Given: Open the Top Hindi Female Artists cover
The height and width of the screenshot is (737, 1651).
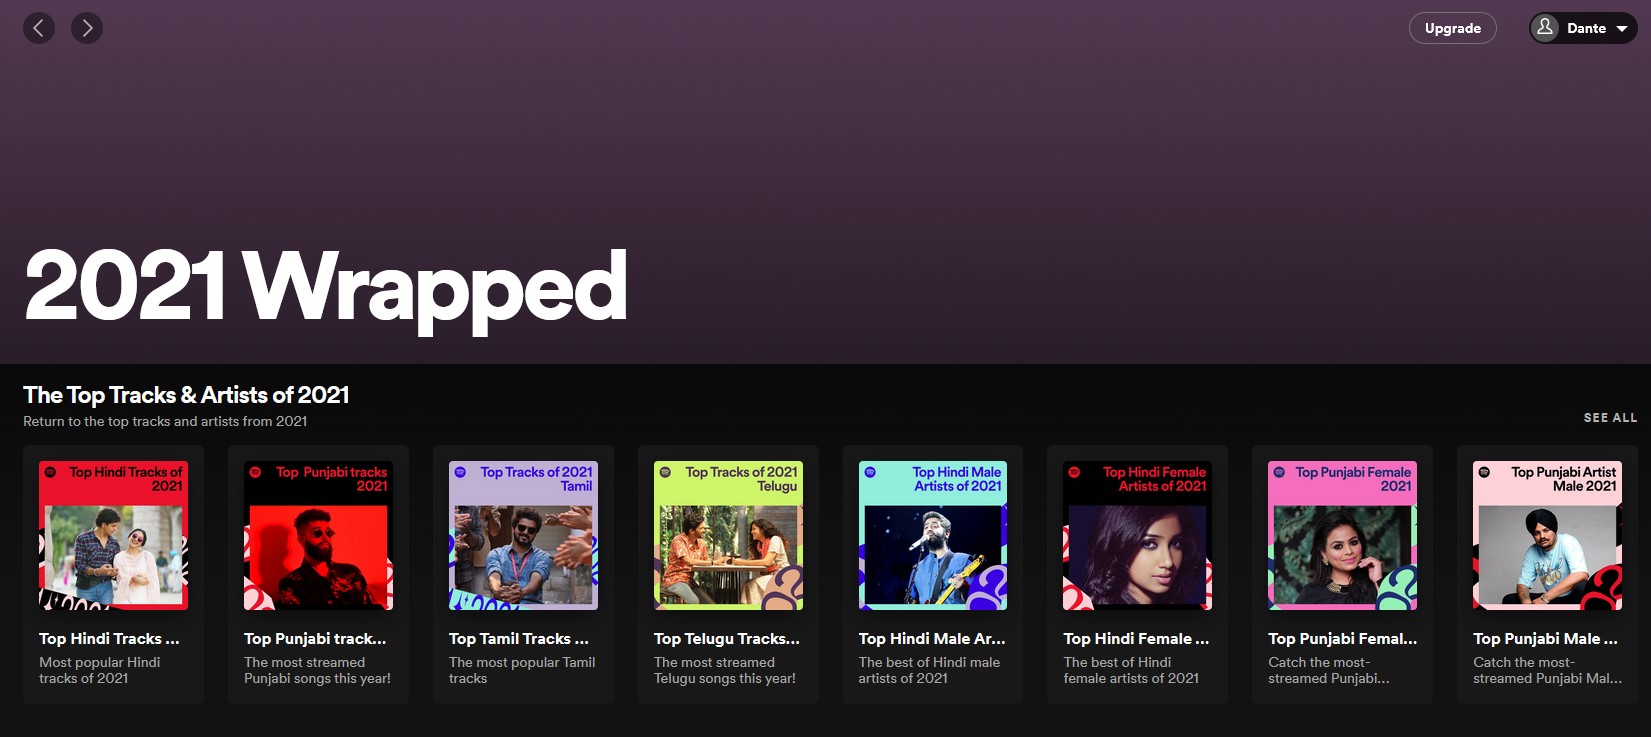Looking at the screenshot, I should point(1138,535).
